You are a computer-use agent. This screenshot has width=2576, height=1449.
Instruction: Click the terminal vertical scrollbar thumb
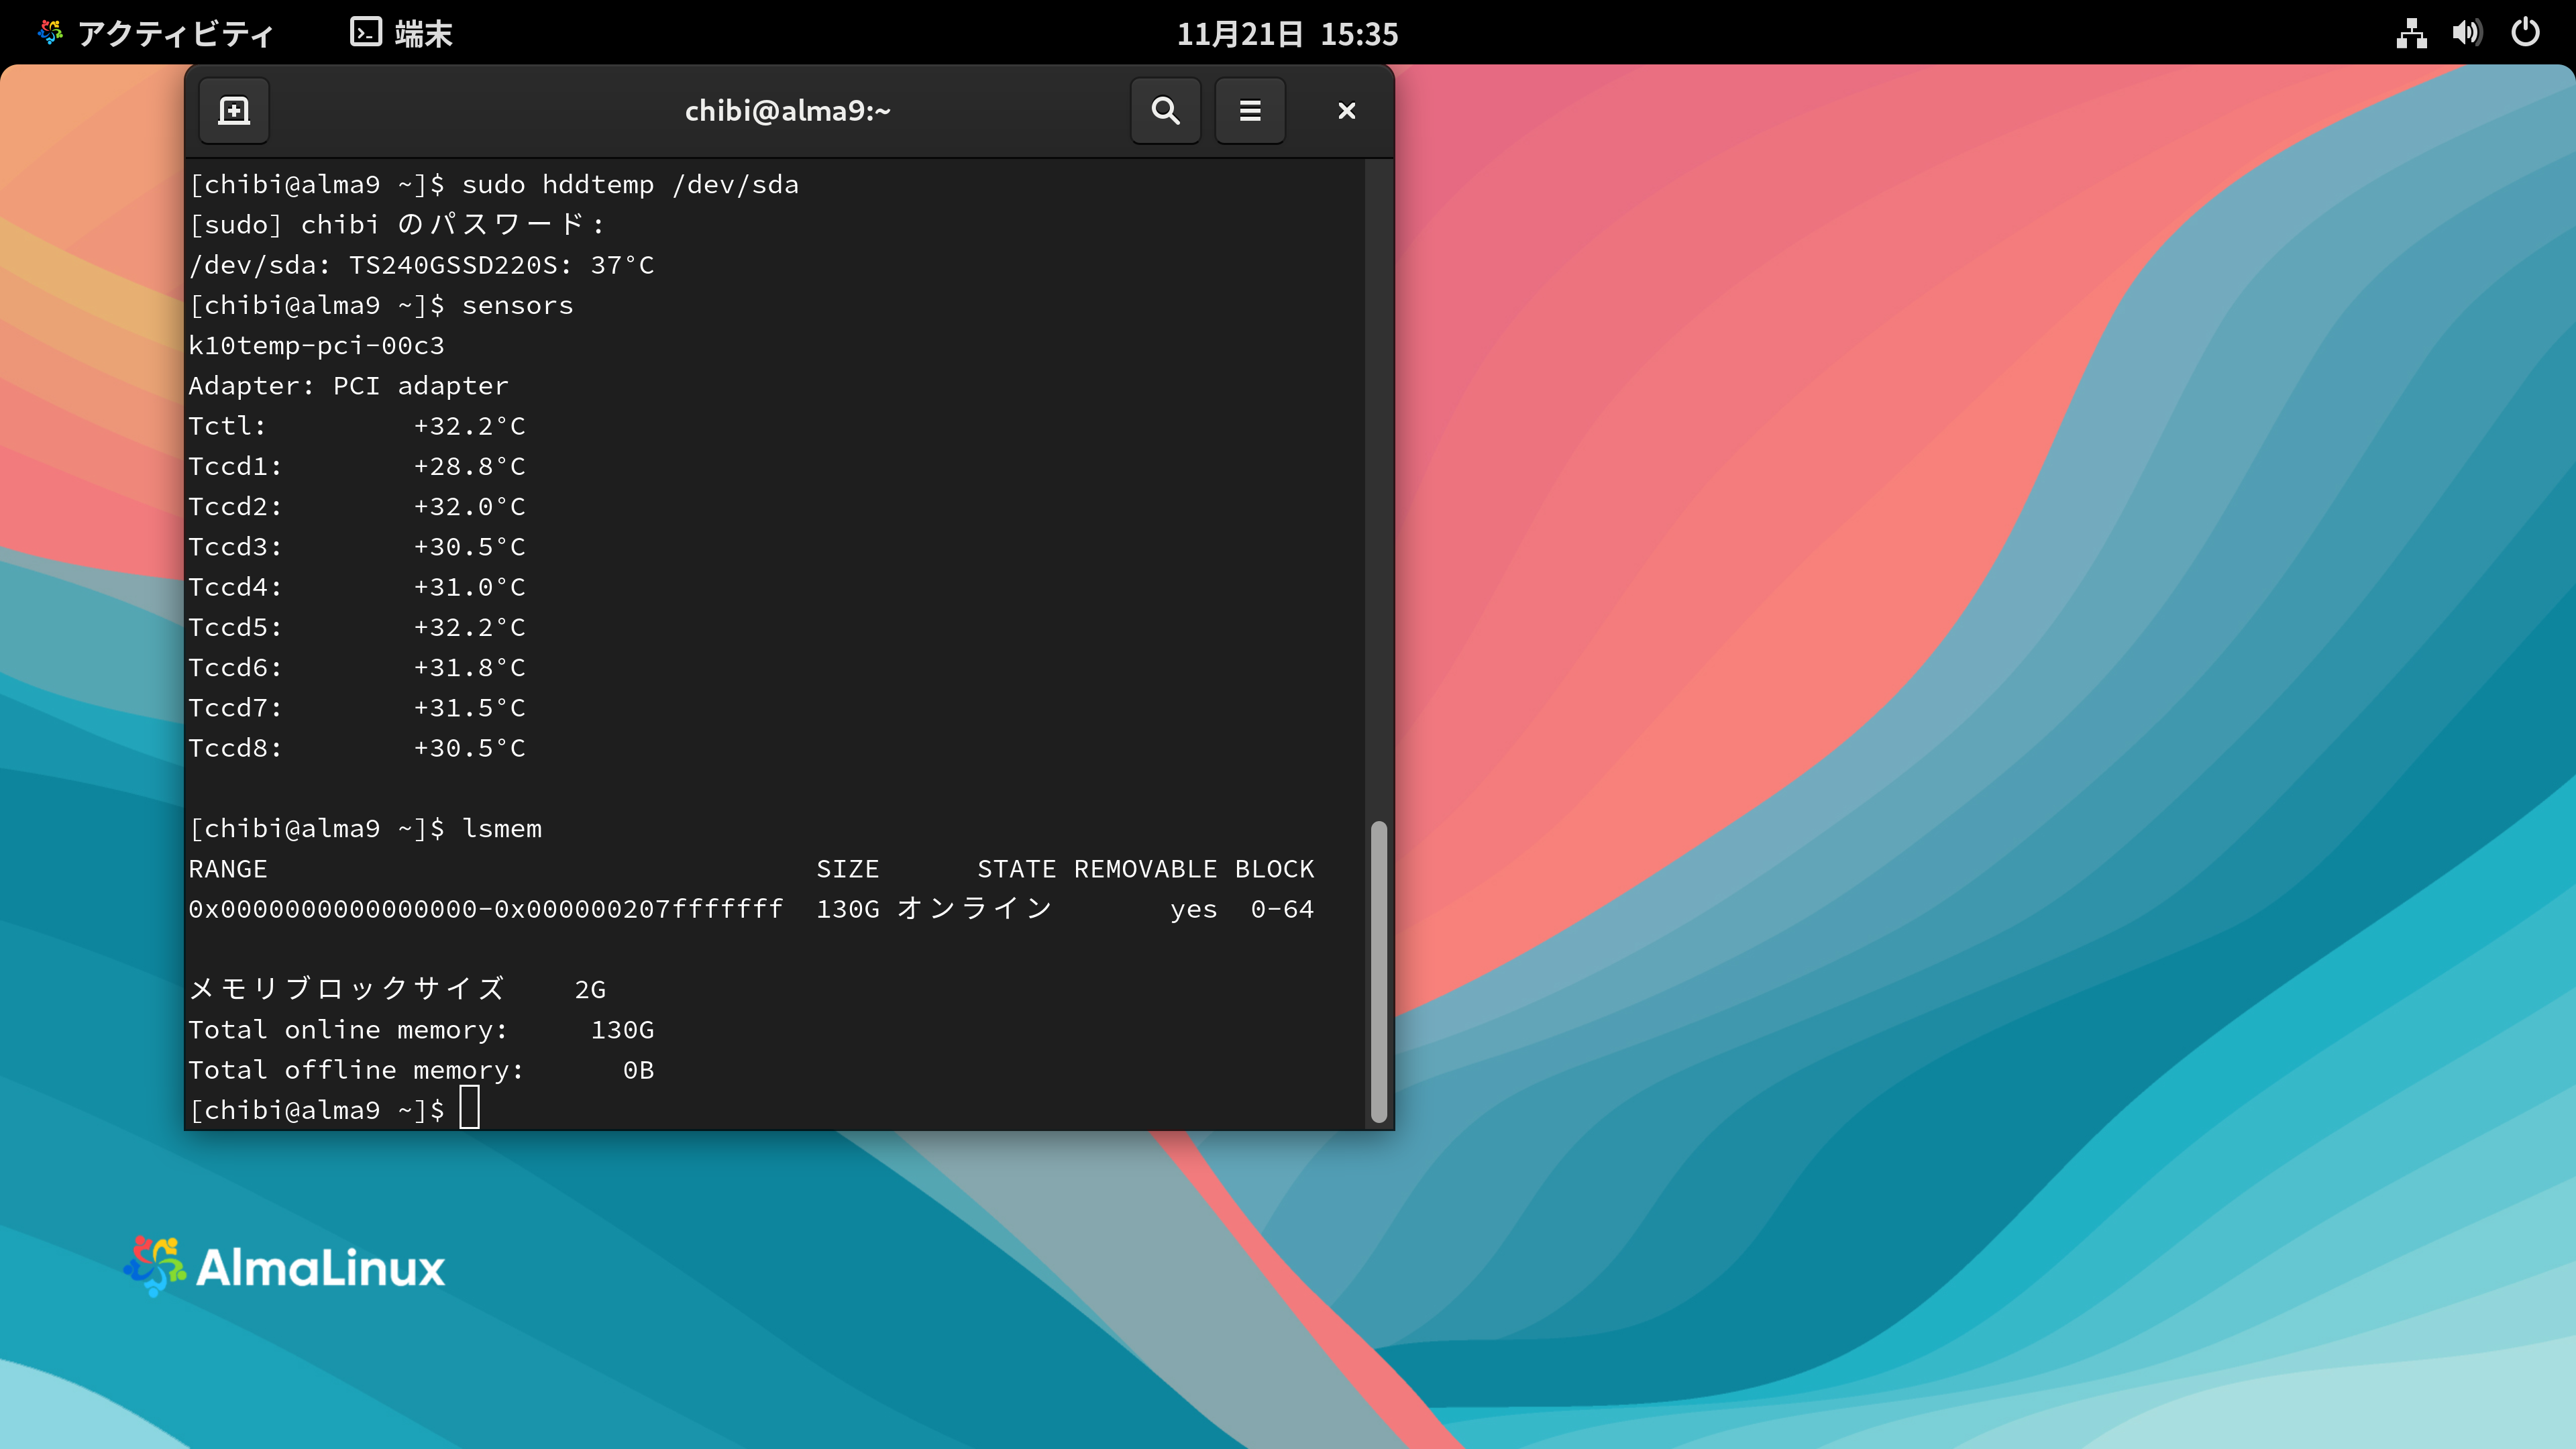[1378, 970]
